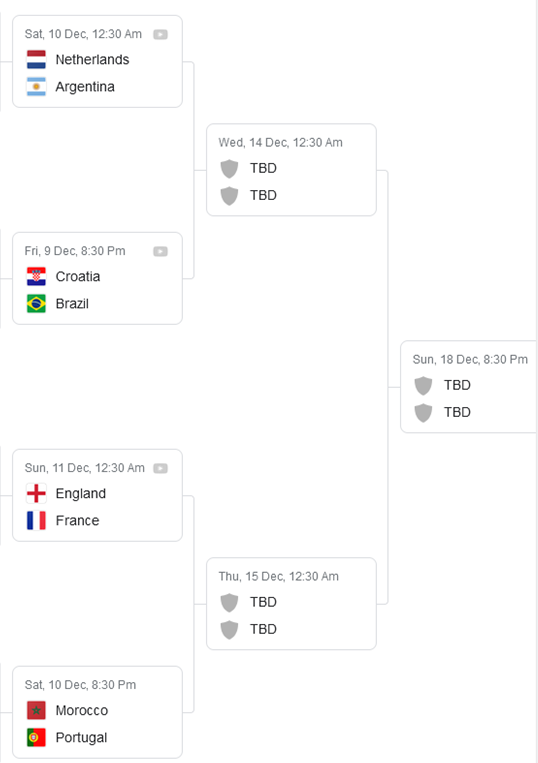Click the Netherlands flag icon
538x763 pixels.
pos(36,59)
